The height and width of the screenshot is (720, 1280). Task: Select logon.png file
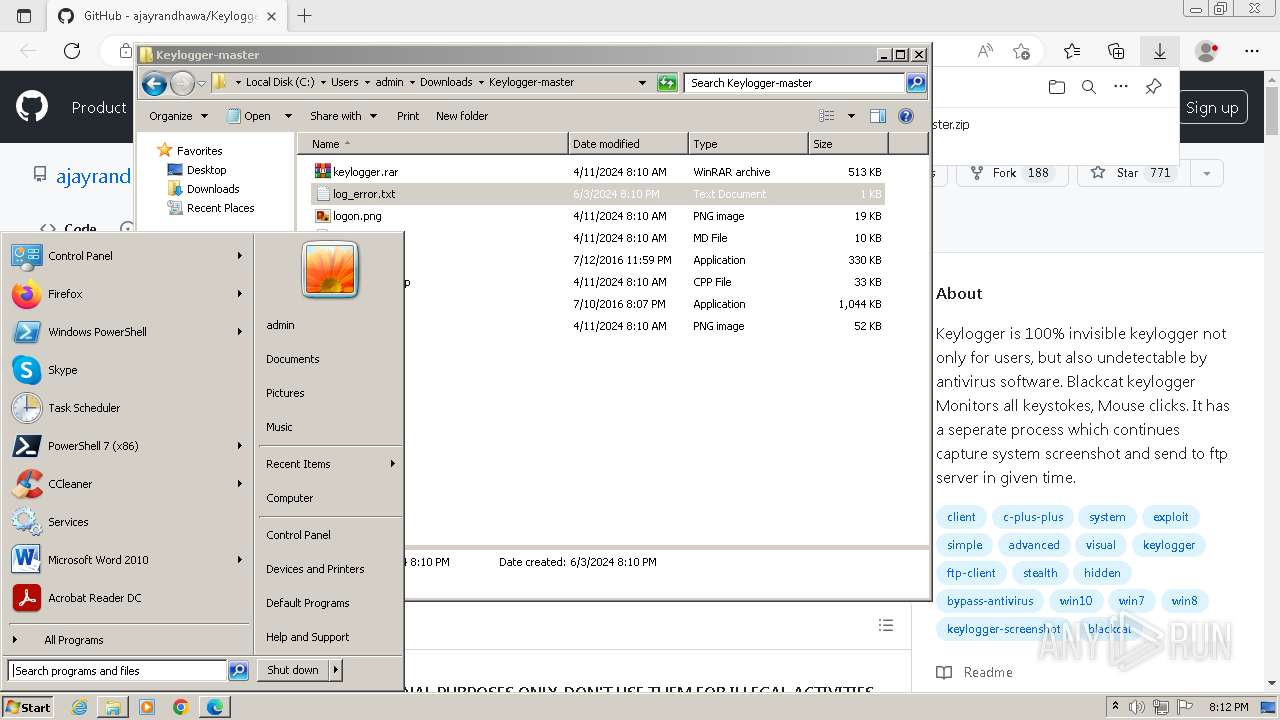click(357, 216)
